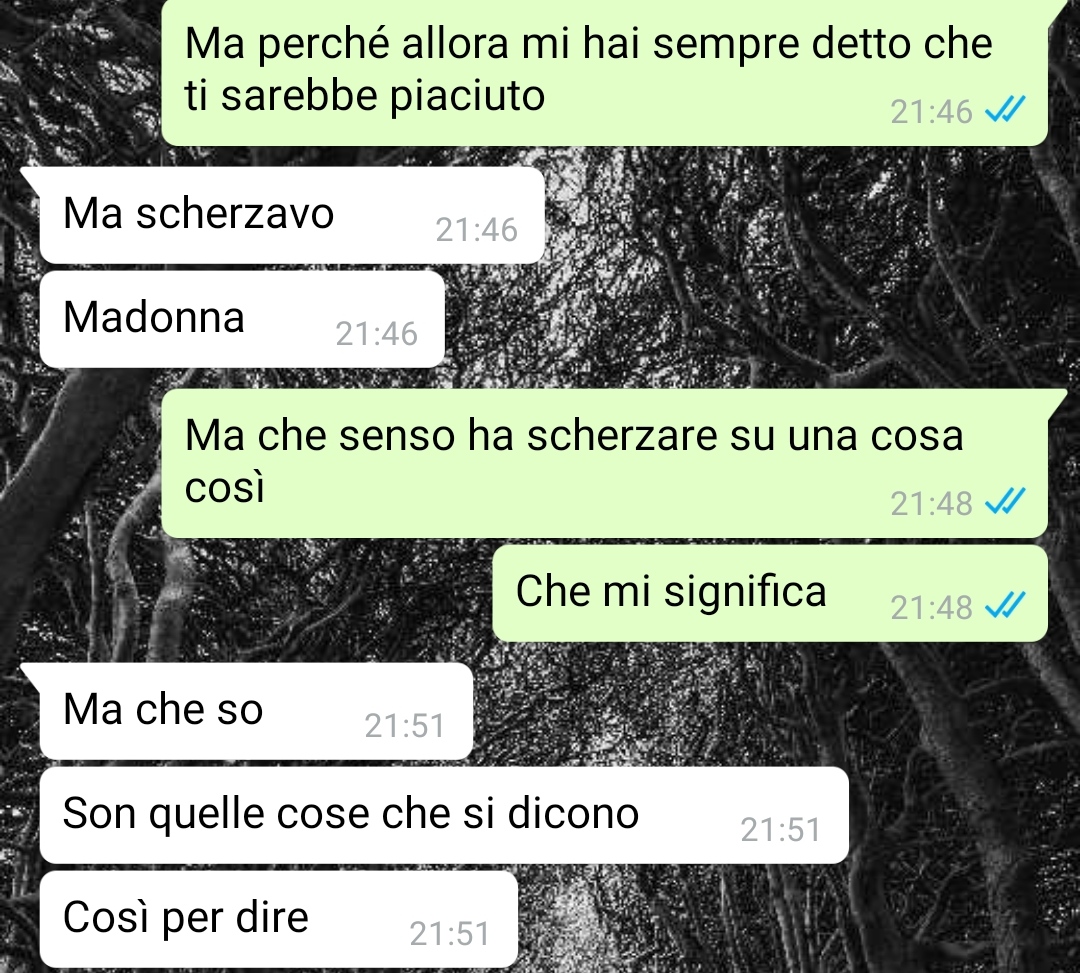
Task: Select 'Son quelle cose che si dicono' message
Action: pos(444,815)
